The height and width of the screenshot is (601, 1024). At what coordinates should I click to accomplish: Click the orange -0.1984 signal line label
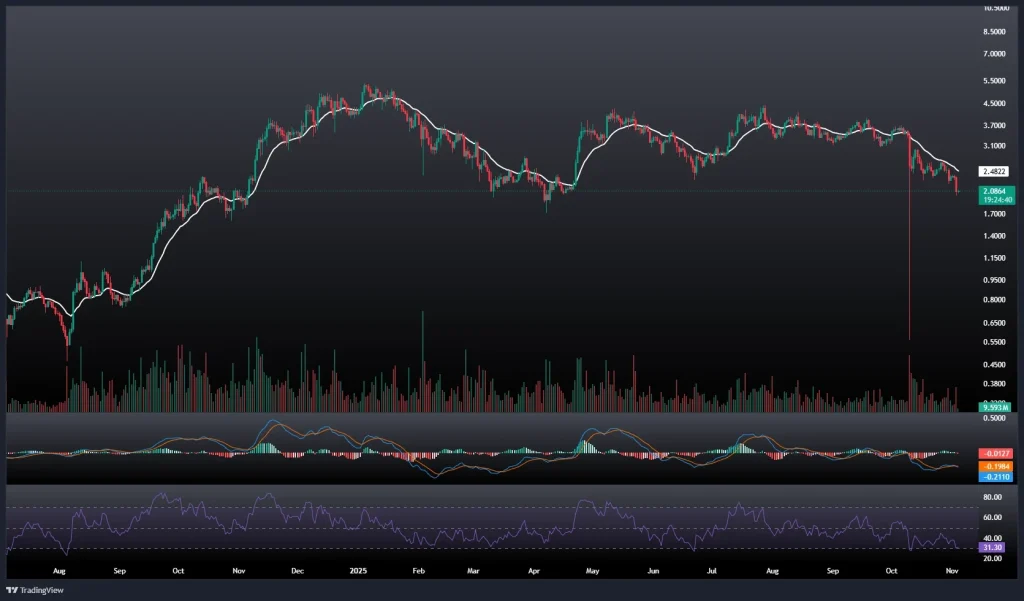996,466
